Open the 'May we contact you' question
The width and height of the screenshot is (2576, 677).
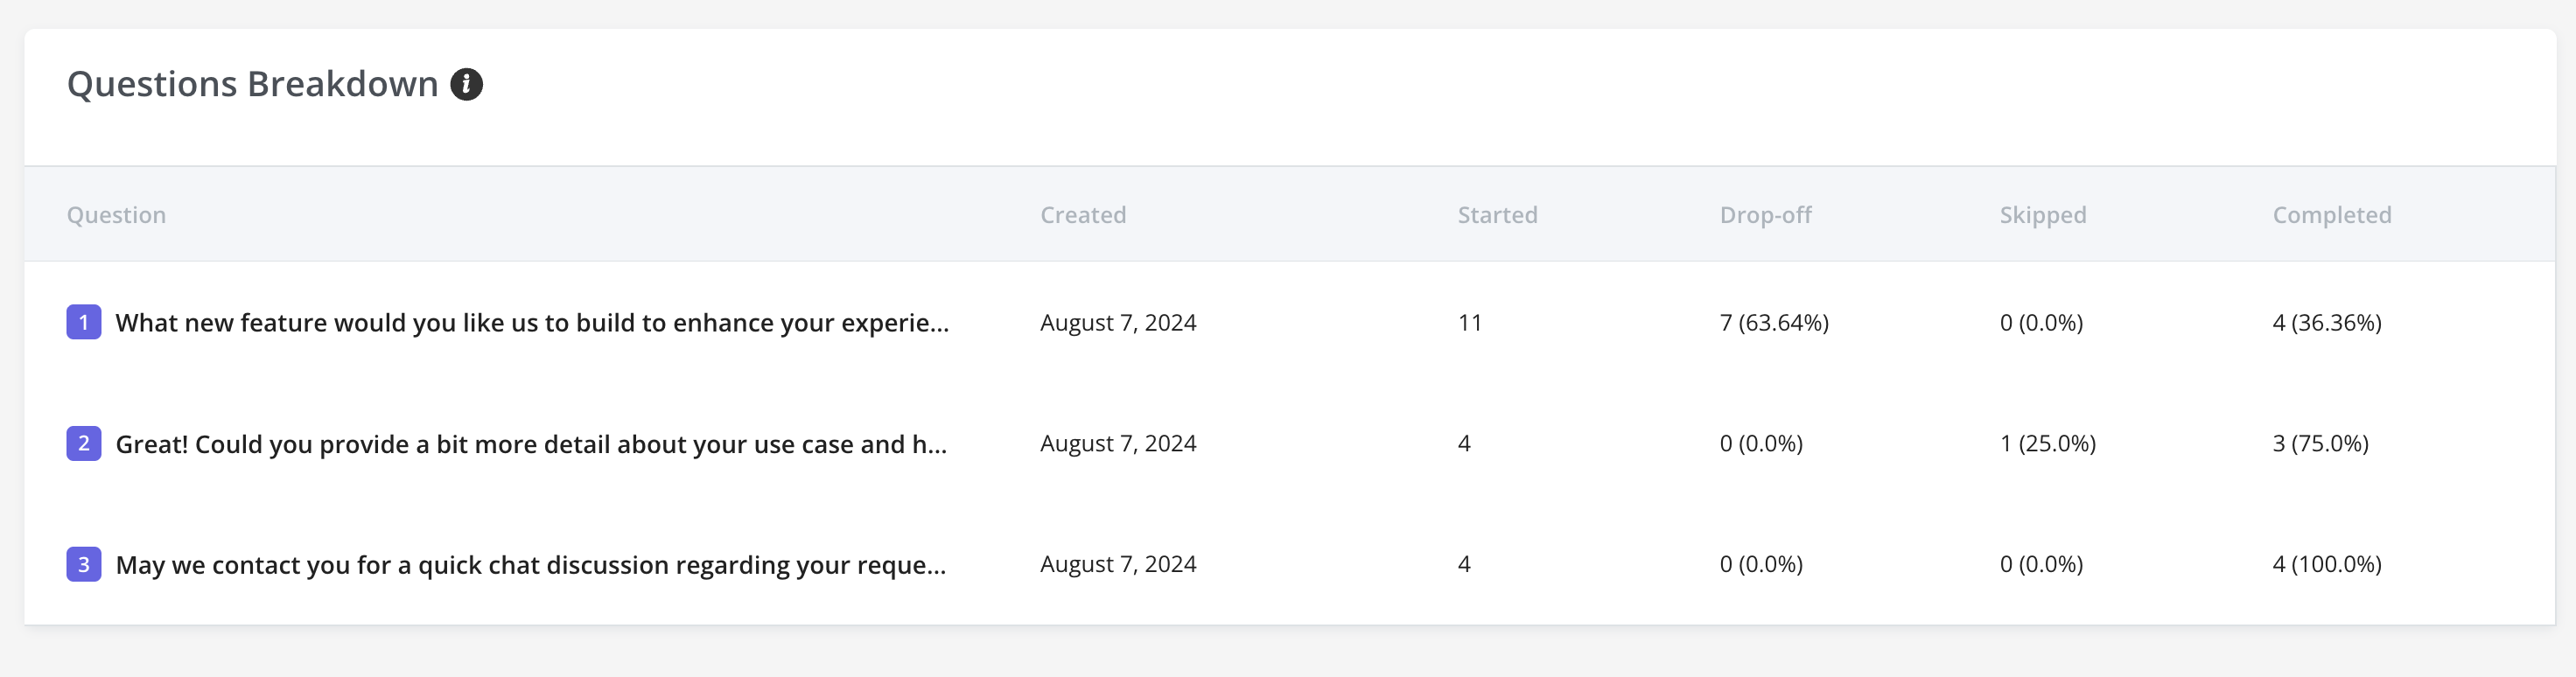(x=531, y=565)
